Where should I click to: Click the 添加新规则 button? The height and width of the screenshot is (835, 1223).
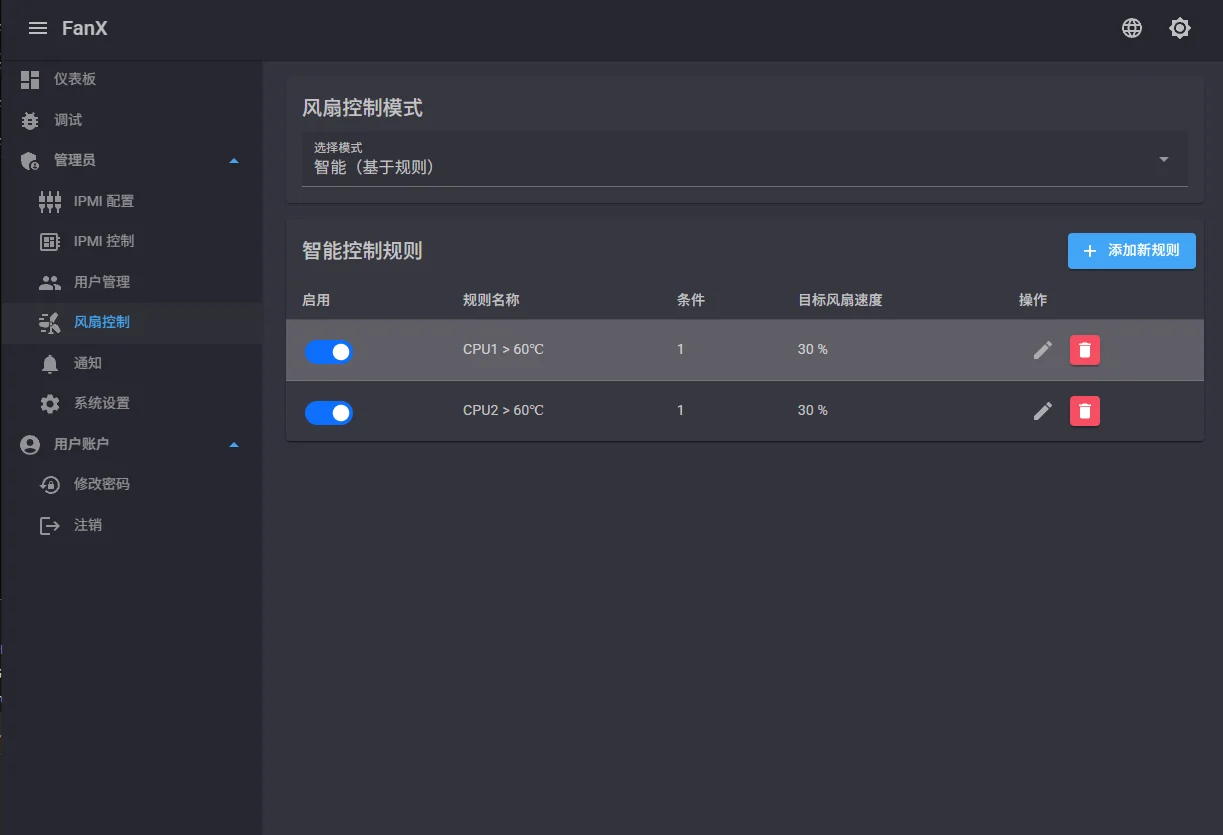point(1132,251)
